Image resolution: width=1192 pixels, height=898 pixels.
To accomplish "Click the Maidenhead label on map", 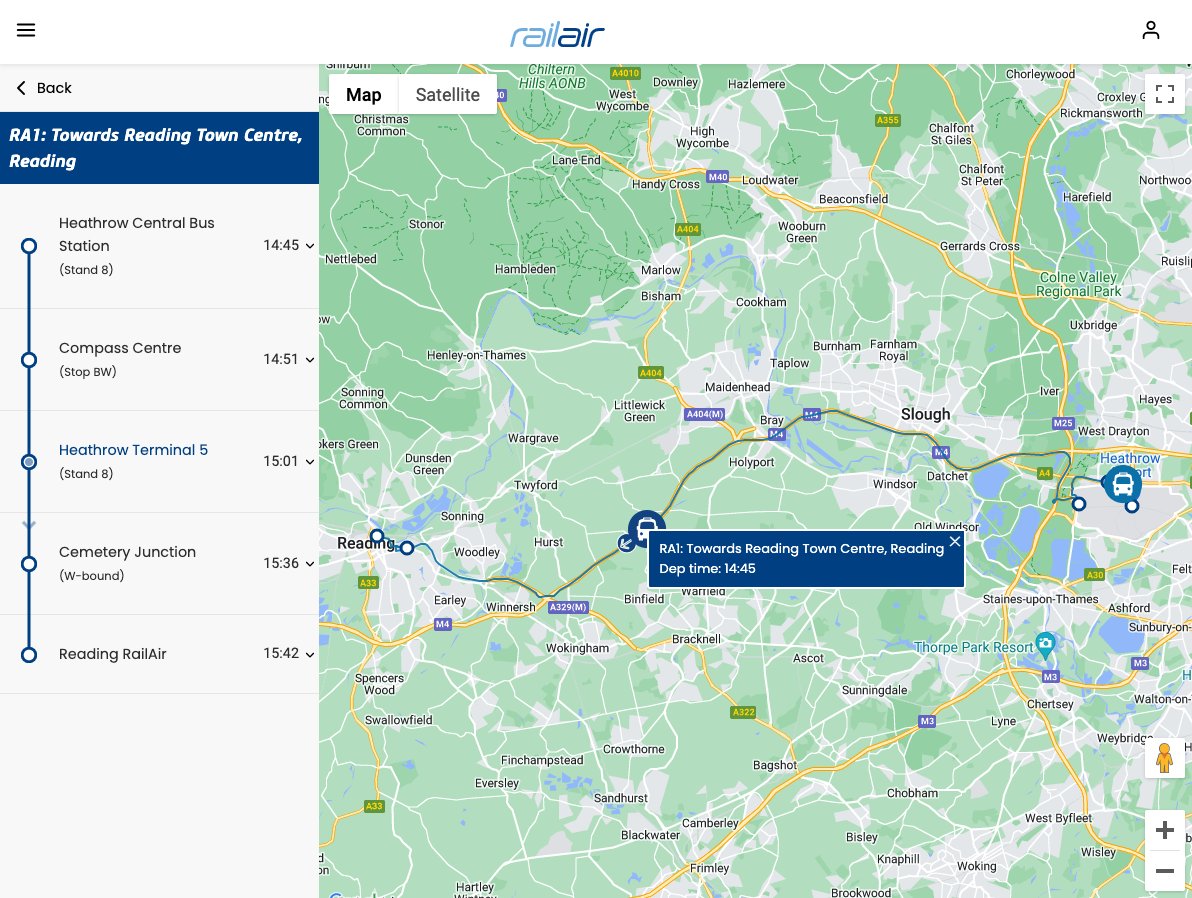I will click(x=737, y=387).
